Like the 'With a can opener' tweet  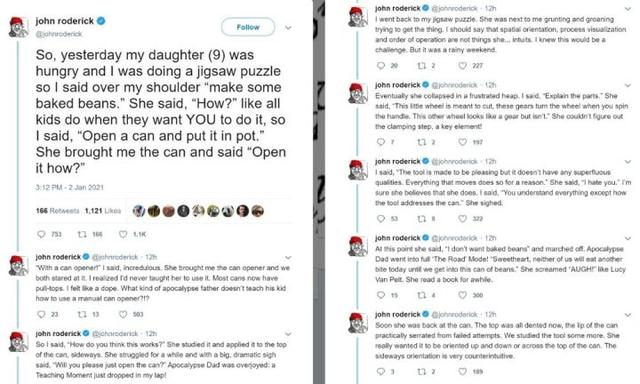(123, 314)
